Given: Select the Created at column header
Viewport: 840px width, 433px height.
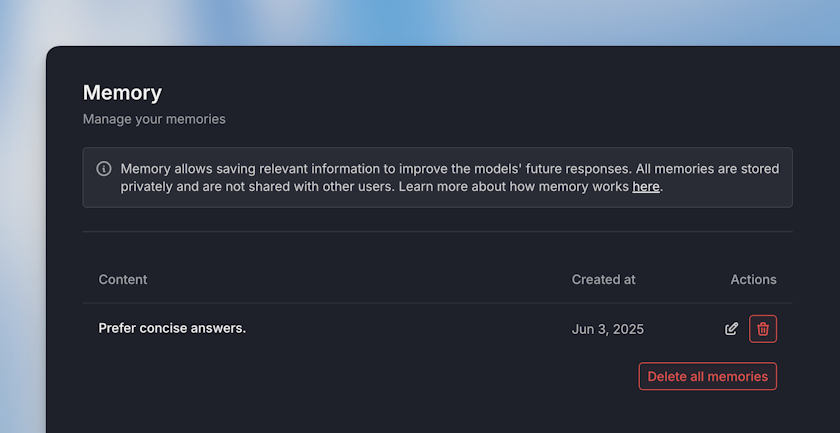Looking at the screenshot, I should pyautogui.click(x=603, y=280).
